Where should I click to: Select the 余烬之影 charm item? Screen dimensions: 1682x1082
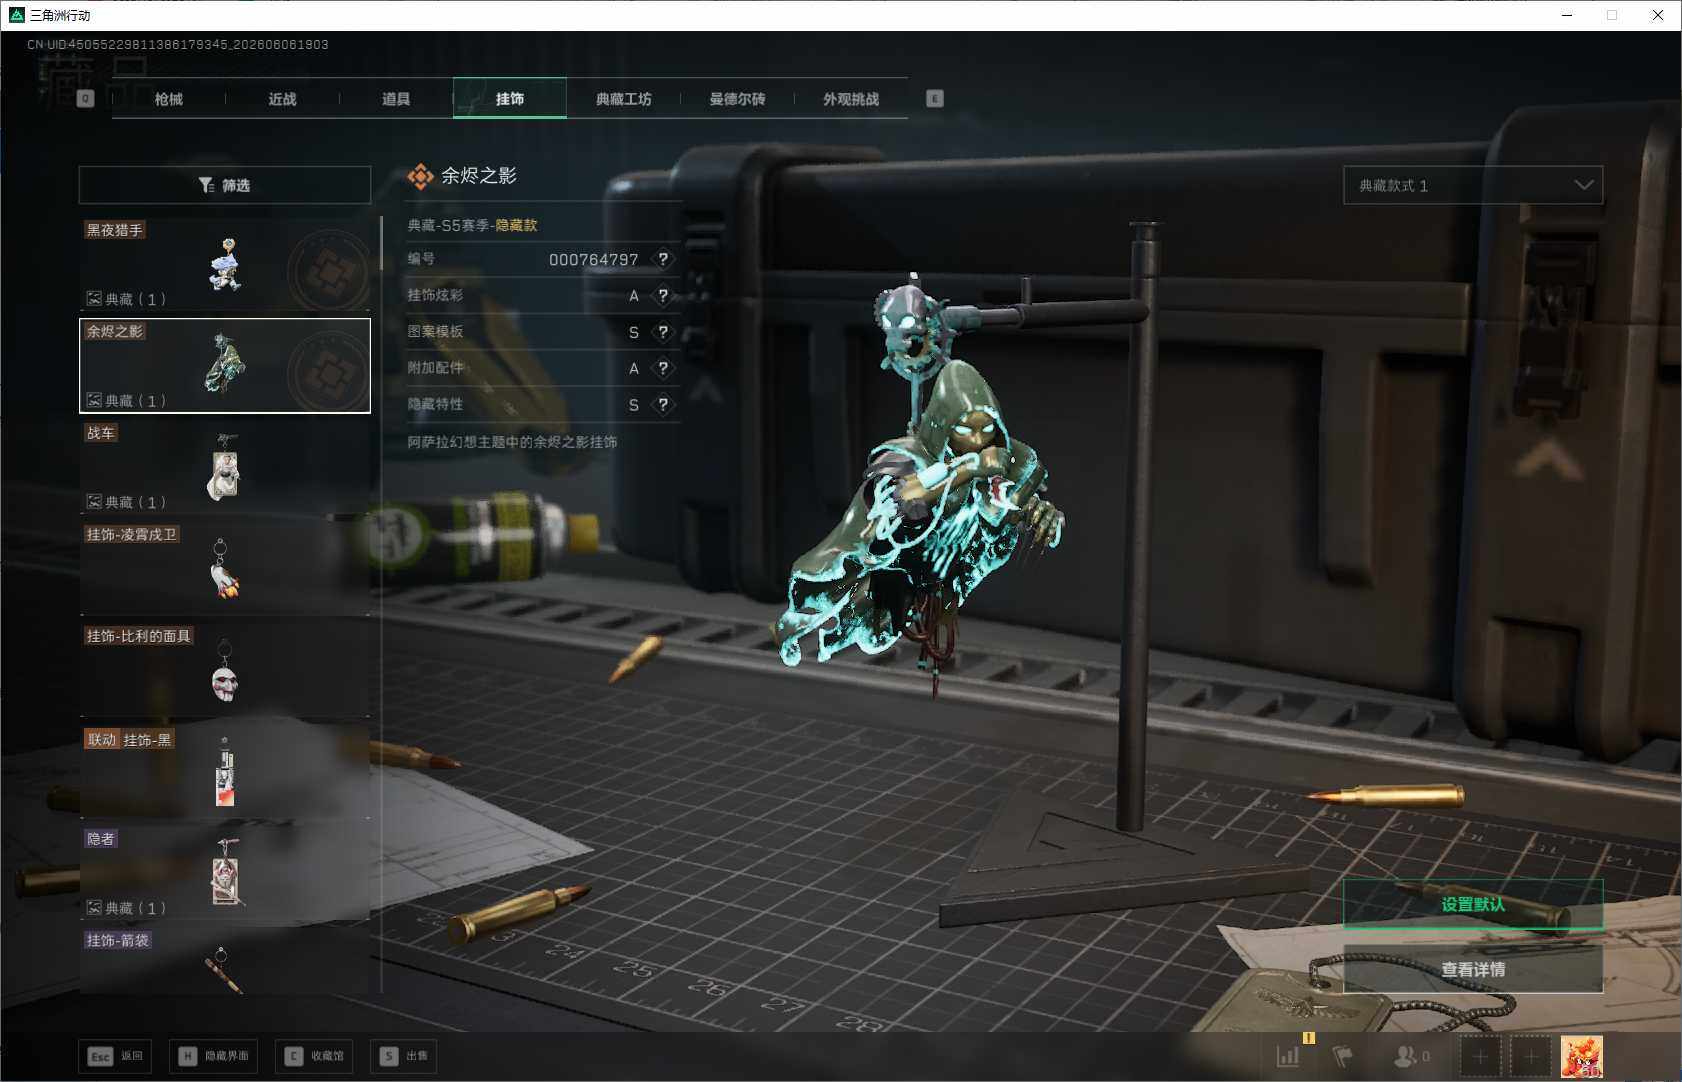(225, 365)
